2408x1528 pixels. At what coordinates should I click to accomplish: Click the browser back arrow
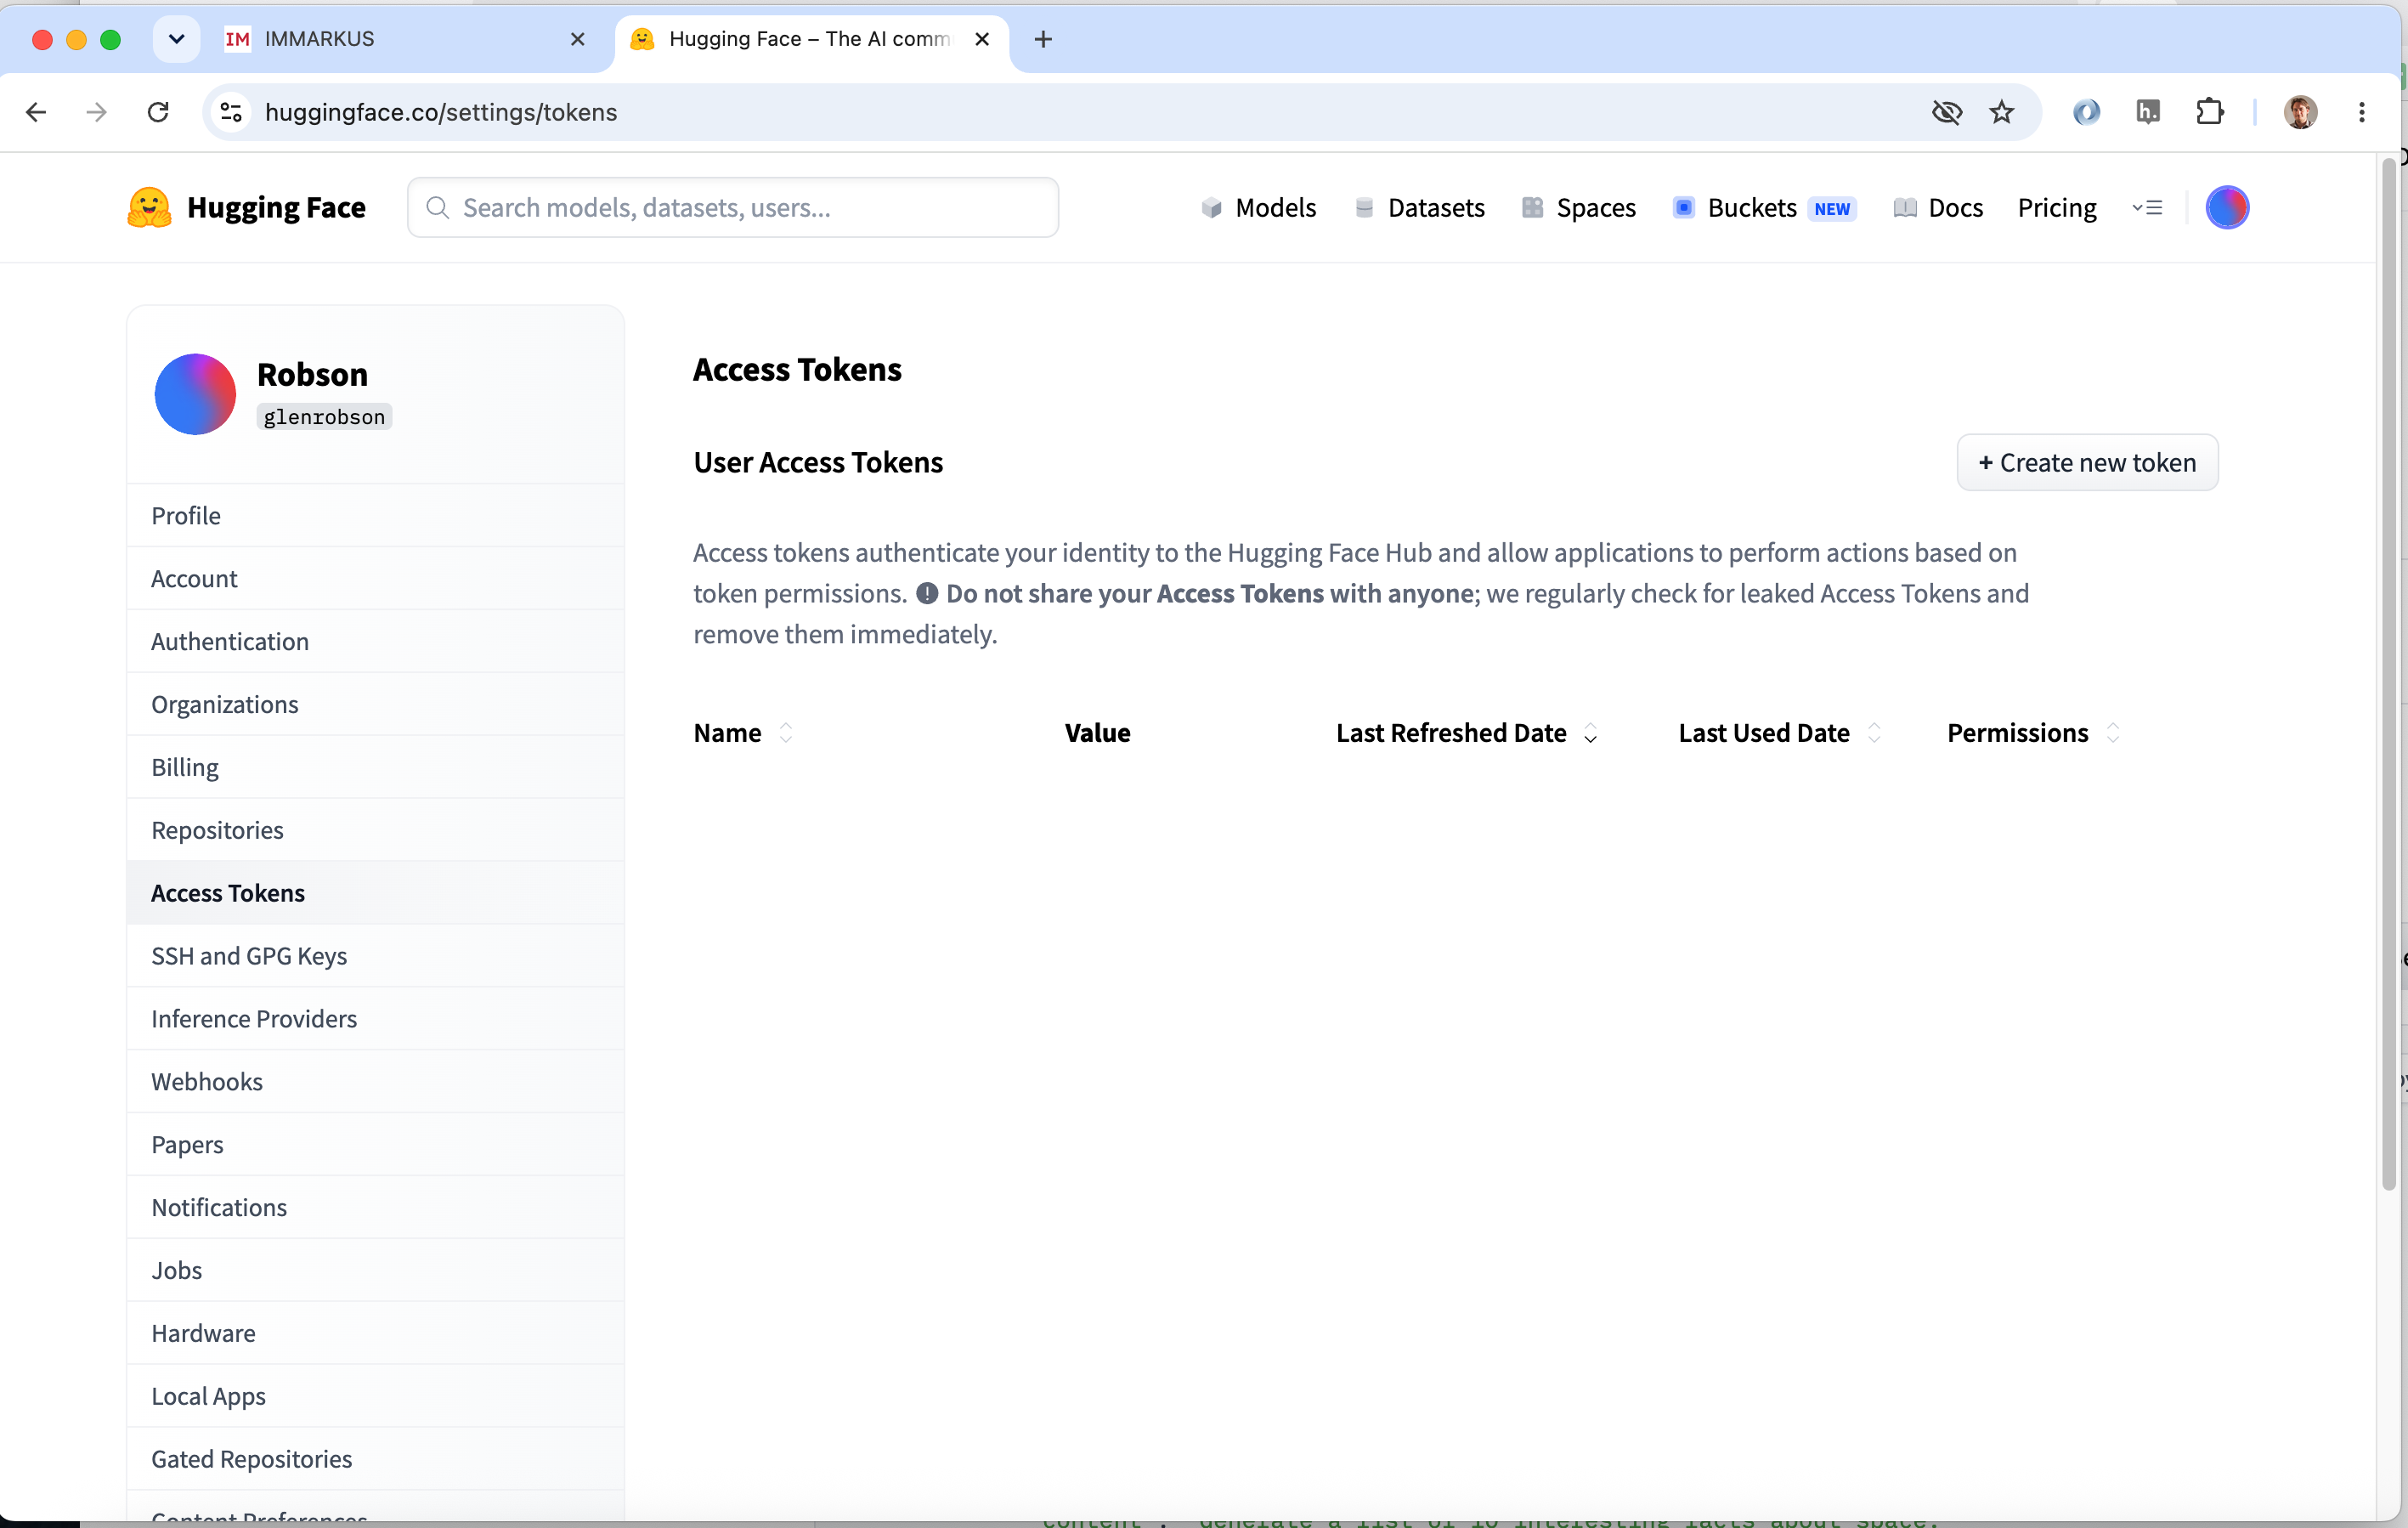[x=36, y=112]
